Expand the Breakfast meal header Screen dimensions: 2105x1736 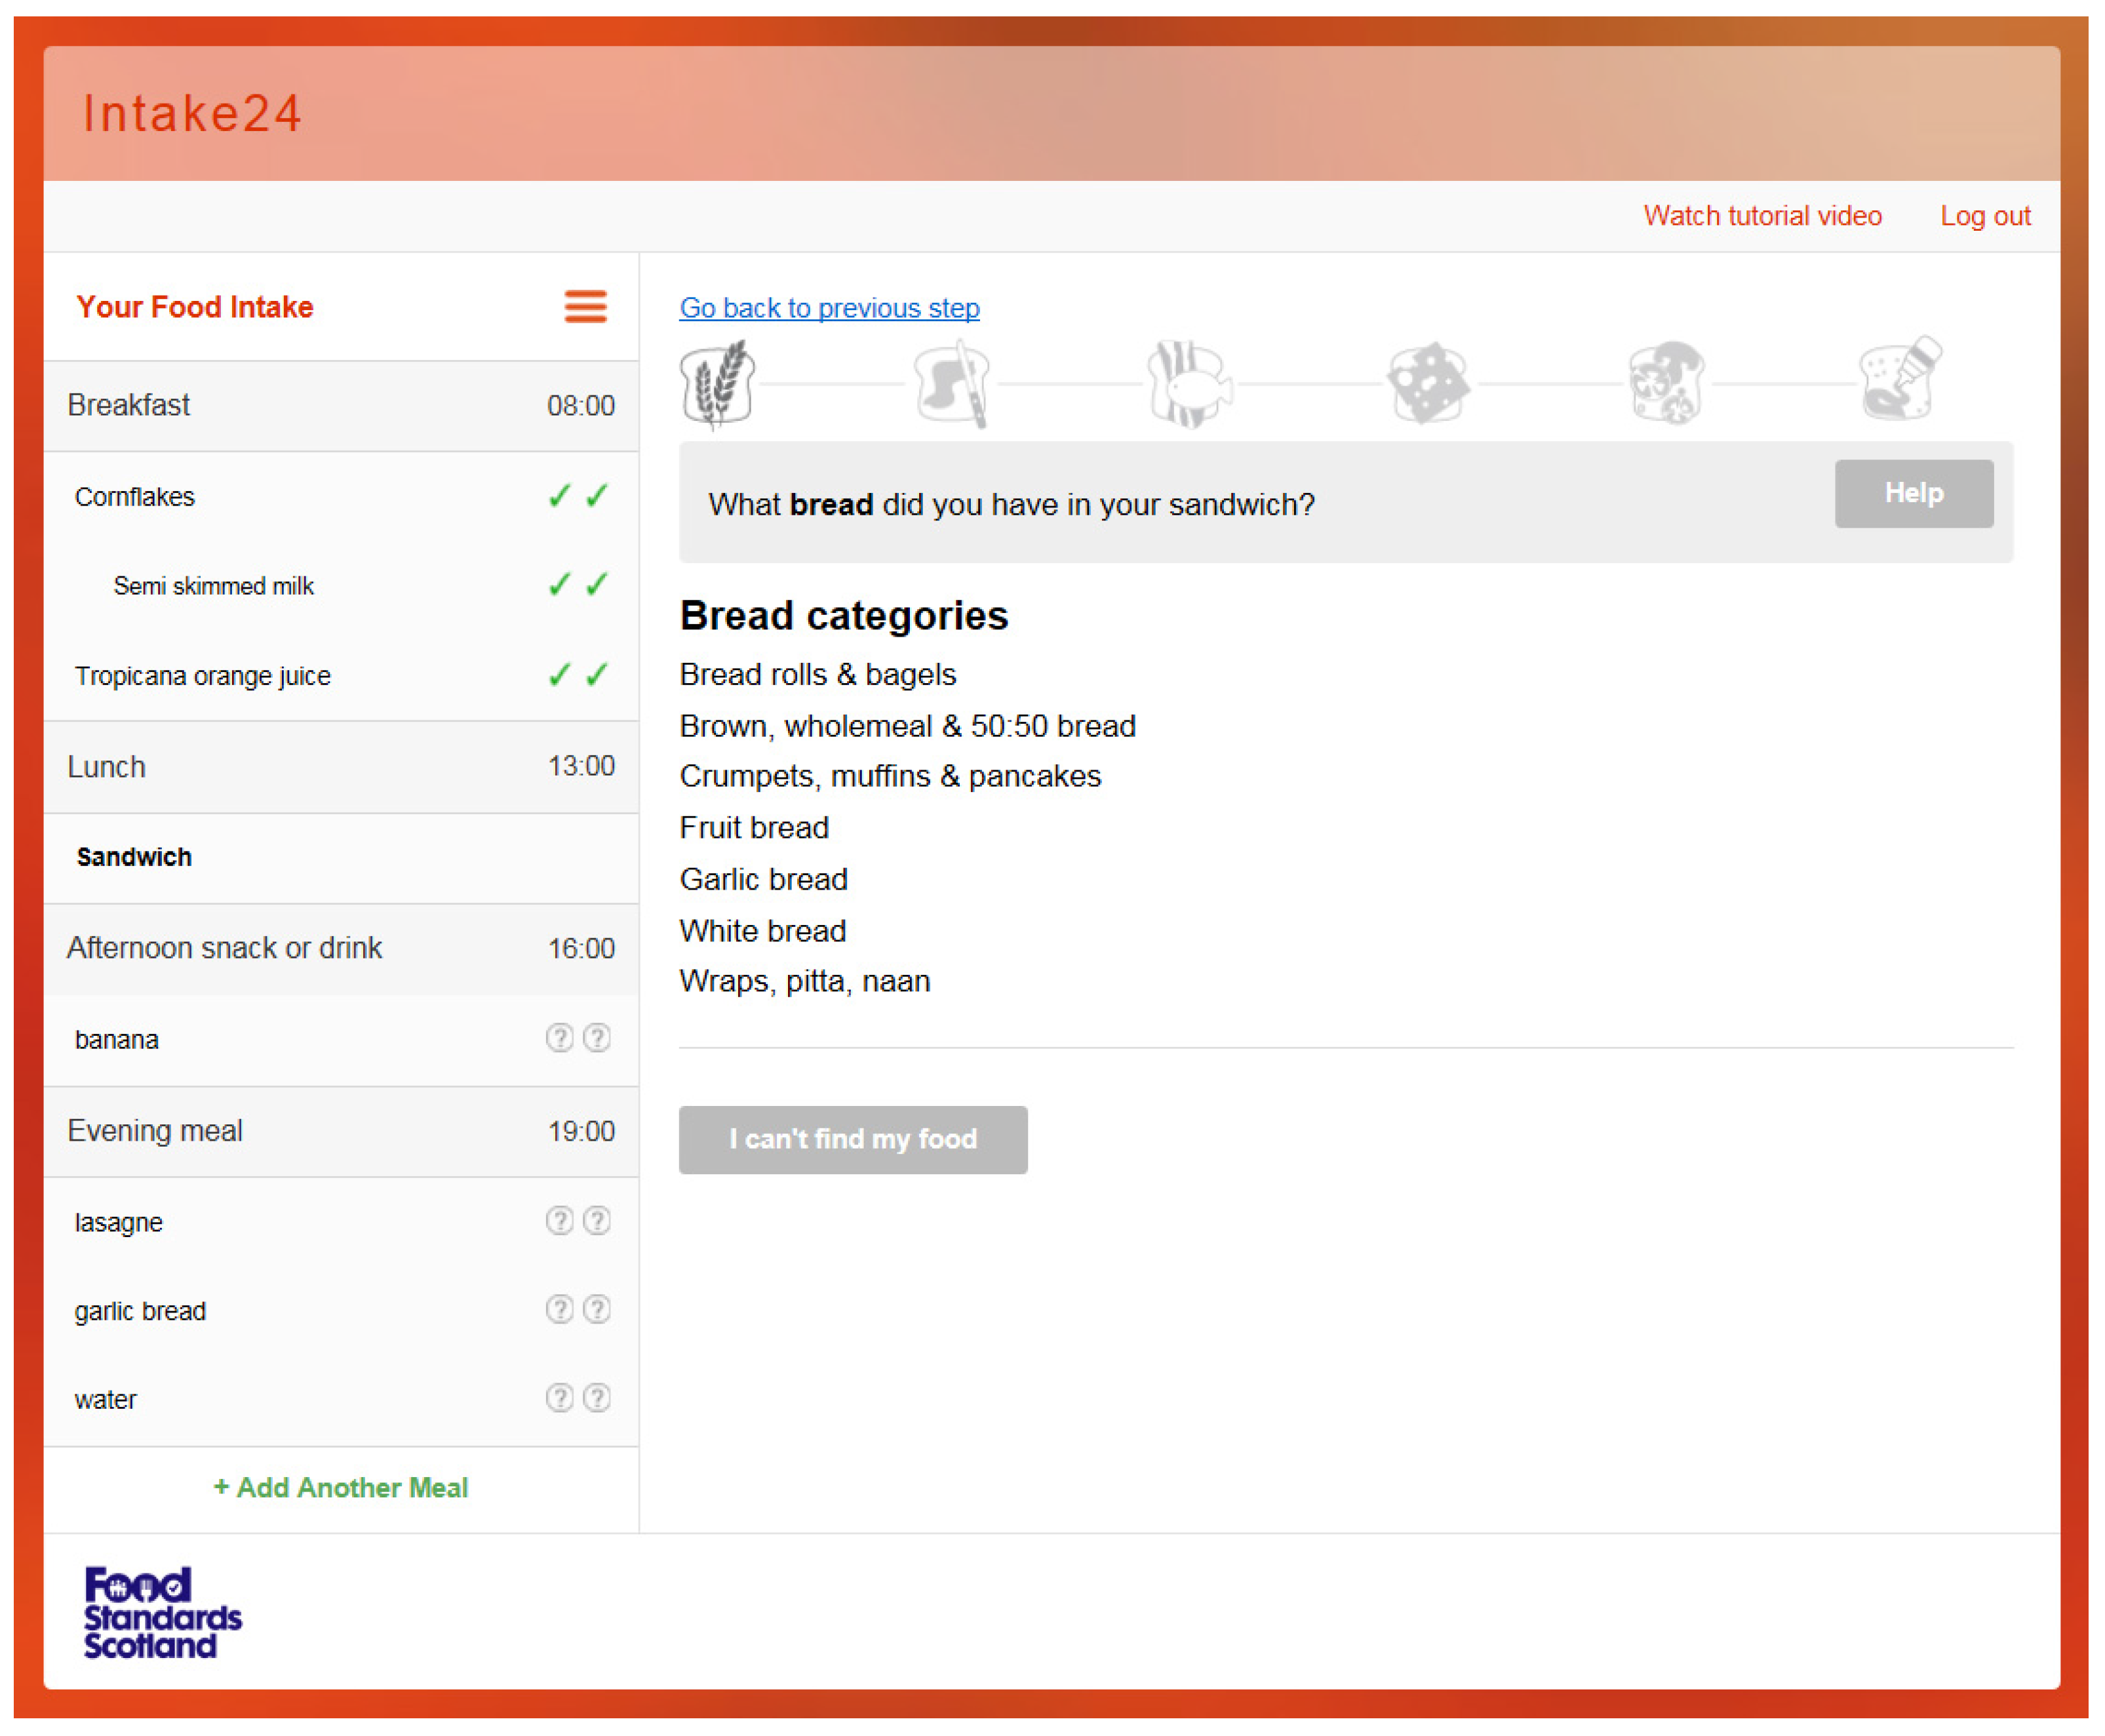[x=340, y=405]
